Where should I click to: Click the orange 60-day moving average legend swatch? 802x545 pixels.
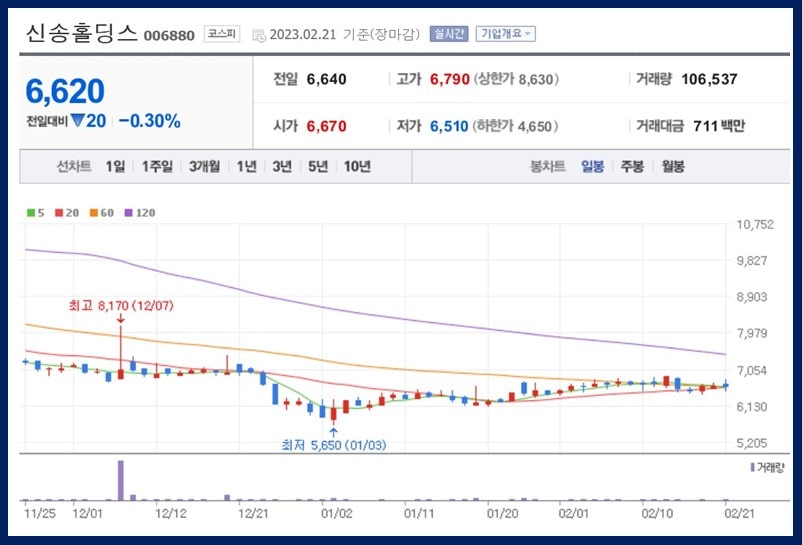(x=94, y=213)
